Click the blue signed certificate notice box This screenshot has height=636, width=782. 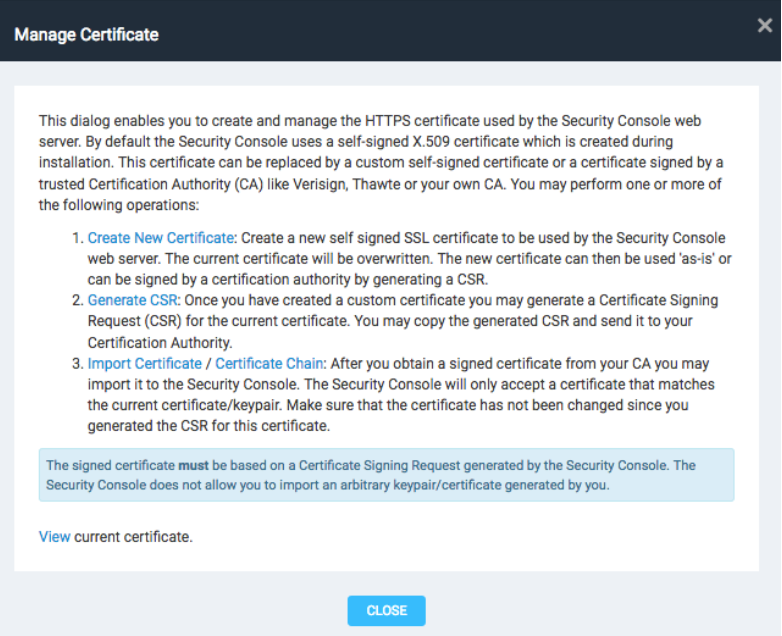(386, 475)
